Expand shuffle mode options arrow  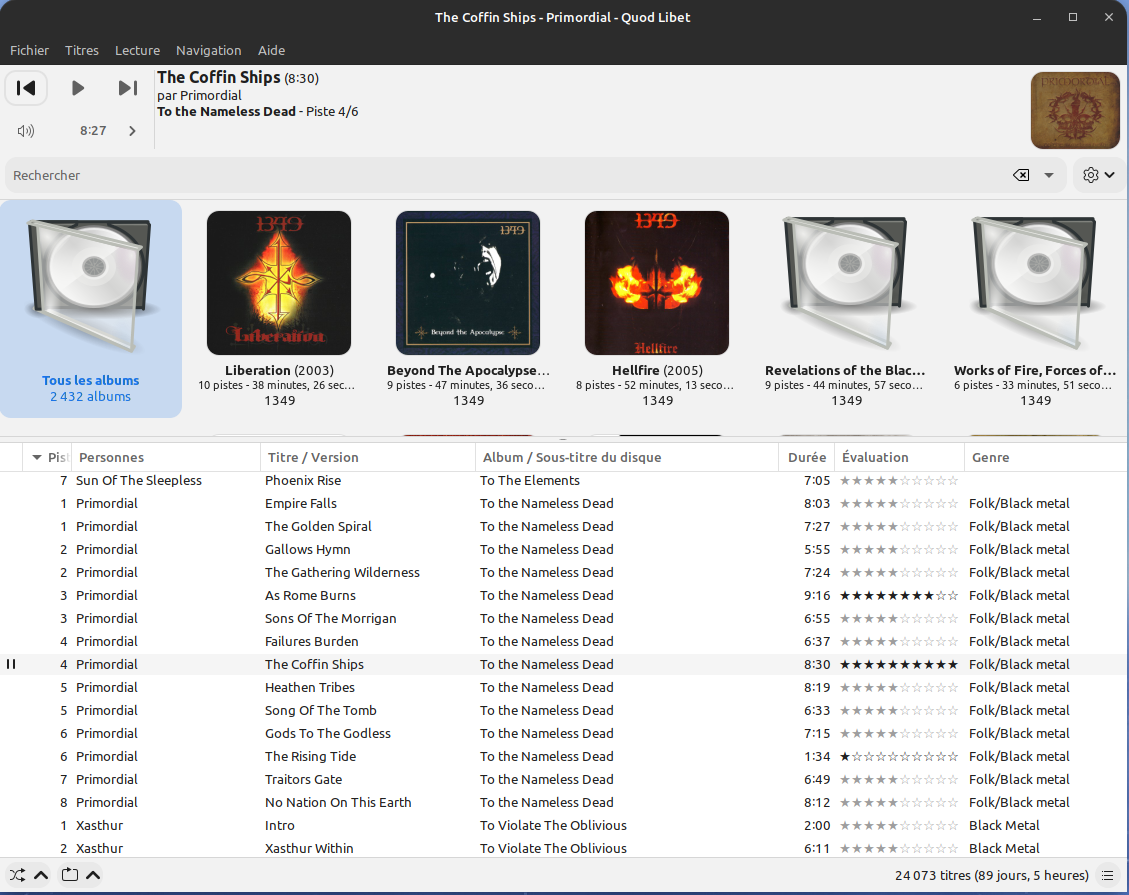(41, 875)
